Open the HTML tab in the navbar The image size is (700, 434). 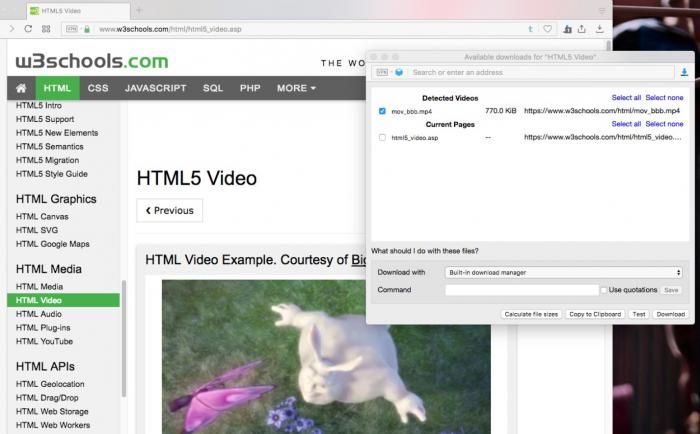(x=57, y=88)
